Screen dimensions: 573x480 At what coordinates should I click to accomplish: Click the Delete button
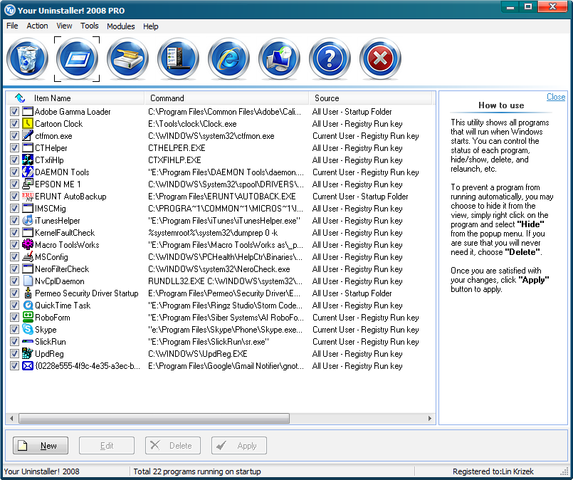point(173,445)
